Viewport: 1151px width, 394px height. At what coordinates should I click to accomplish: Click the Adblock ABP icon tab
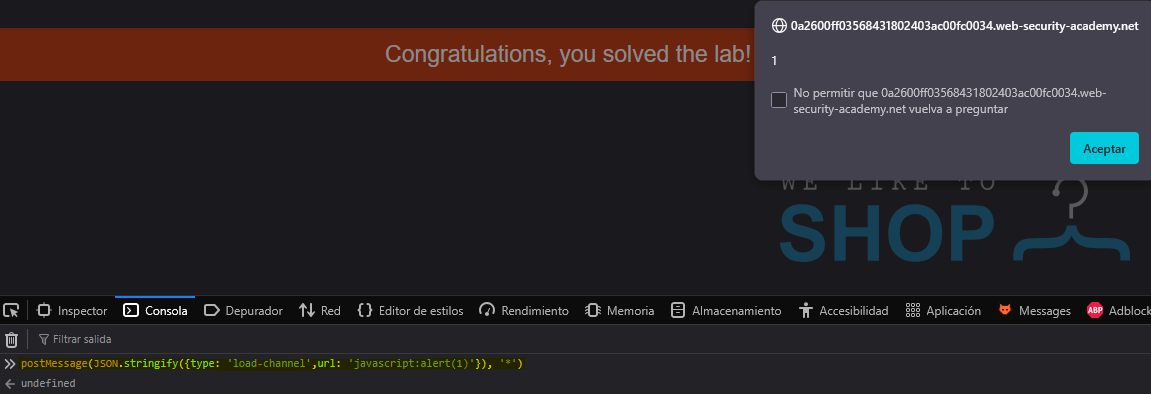pos(1118,310)
